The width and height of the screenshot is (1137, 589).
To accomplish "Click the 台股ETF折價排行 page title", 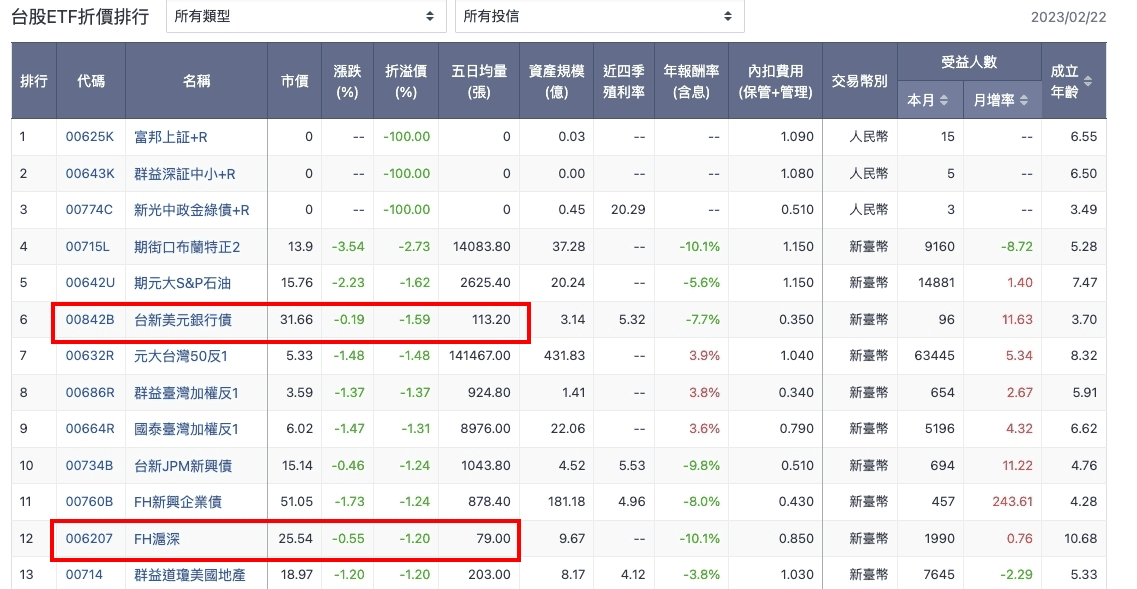I will [x=80, y=16].
